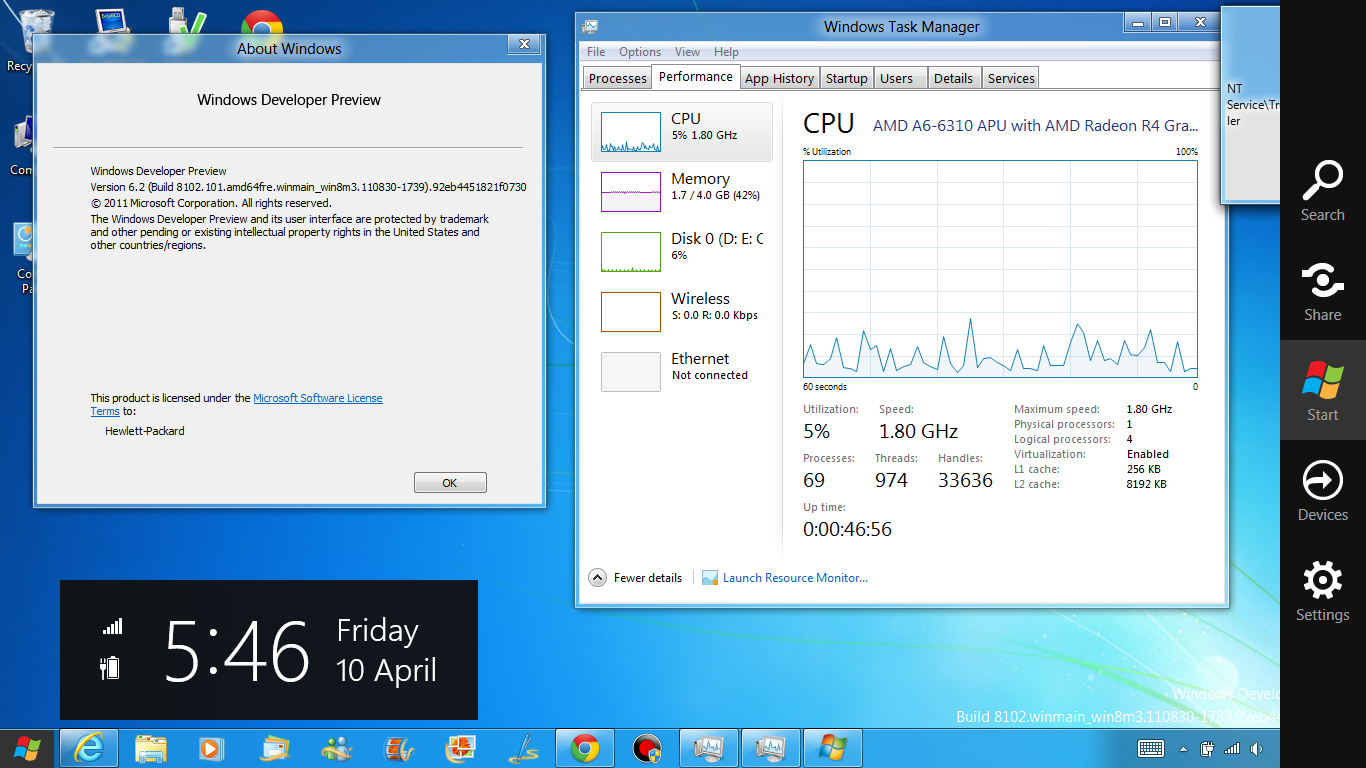The height and width of the screenshot is (768, 1366).
Task: Click the Launch Resource Monitor link
Action: click(x=795, y=578)
